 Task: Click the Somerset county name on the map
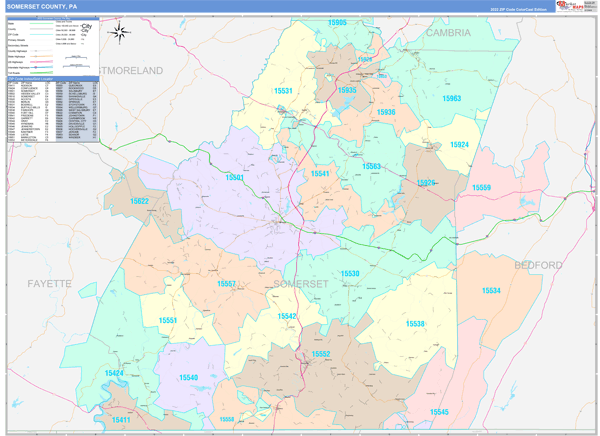coord(300,284)
